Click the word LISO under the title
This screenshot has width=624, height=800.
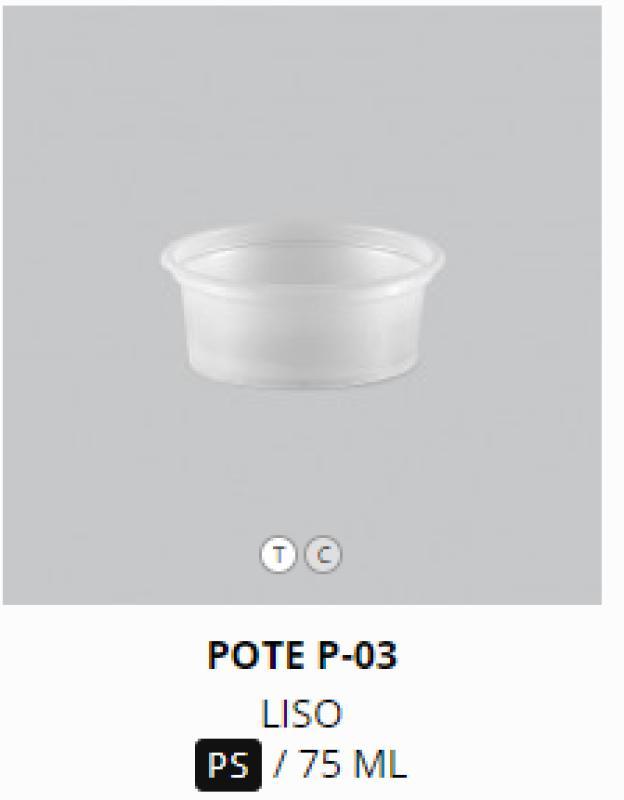pos(302,714)
